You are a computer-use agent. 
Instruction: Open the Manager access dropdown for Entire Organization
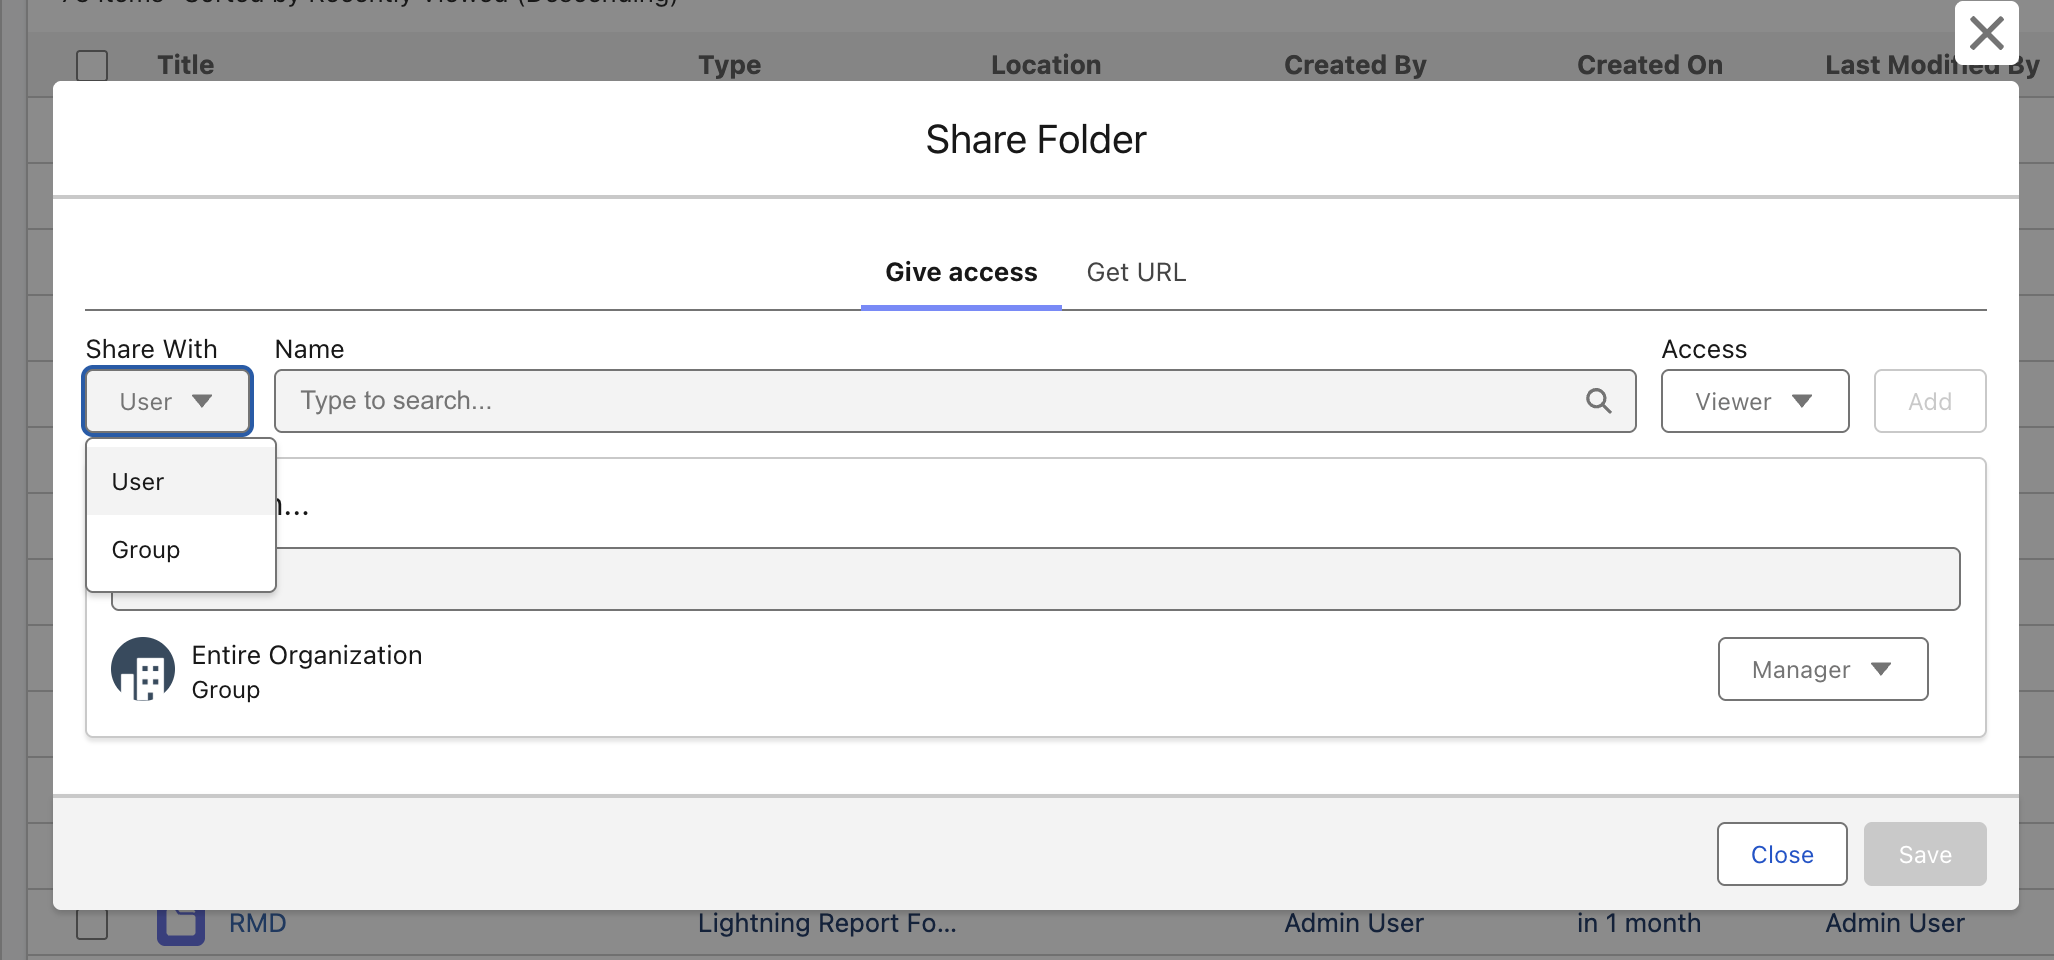pyautogui.click(x=1823, y=669)
